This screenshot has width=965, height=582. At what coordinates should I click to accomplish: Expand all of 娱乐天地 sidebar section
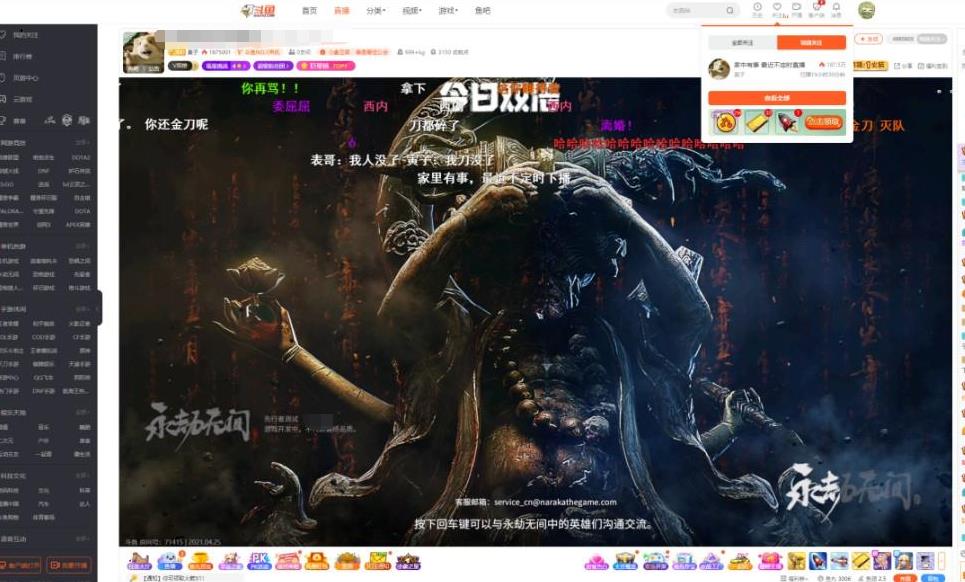(83, 413)
